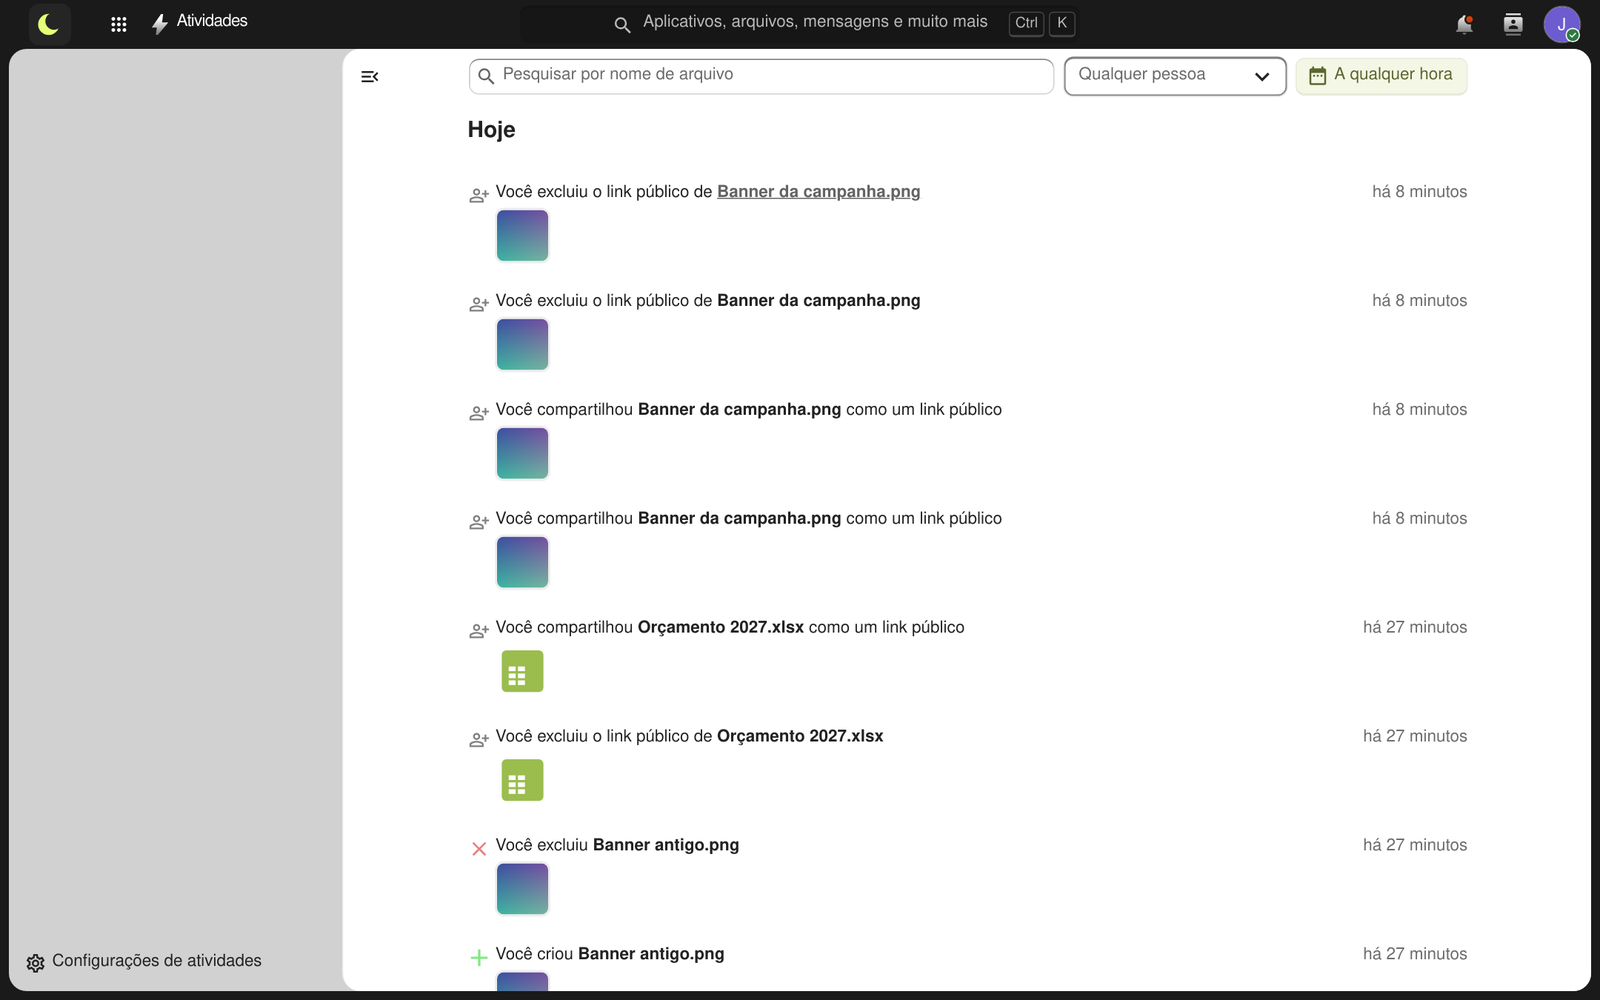Open the notifications bell
Viewport: 1600px width, 1000px height.
pyautogui.click(x=1464, y=24)
